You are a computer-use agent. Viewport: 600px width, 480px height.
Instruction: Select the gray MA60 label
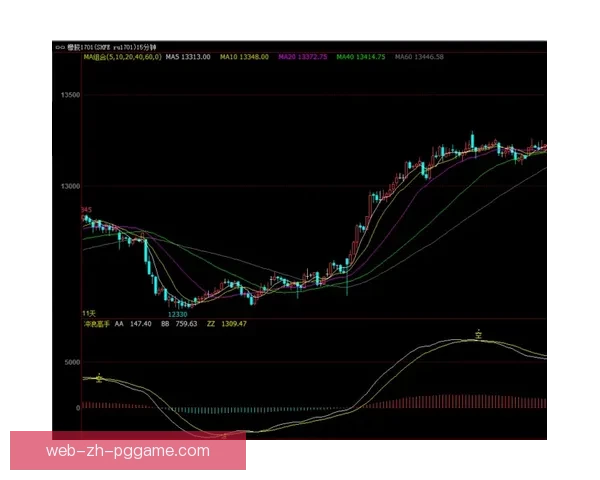tap(421, 57)
